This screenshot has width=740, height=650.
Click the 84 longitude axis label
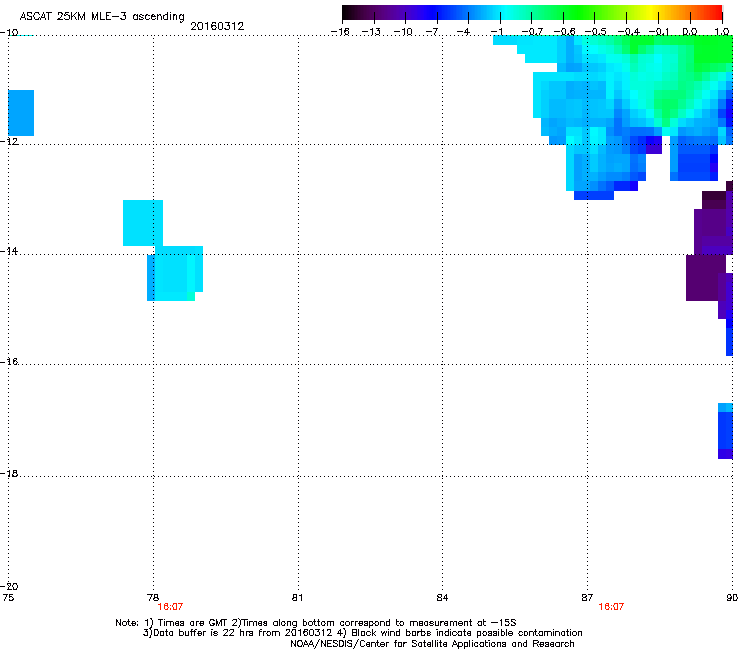tap(442, 598)
